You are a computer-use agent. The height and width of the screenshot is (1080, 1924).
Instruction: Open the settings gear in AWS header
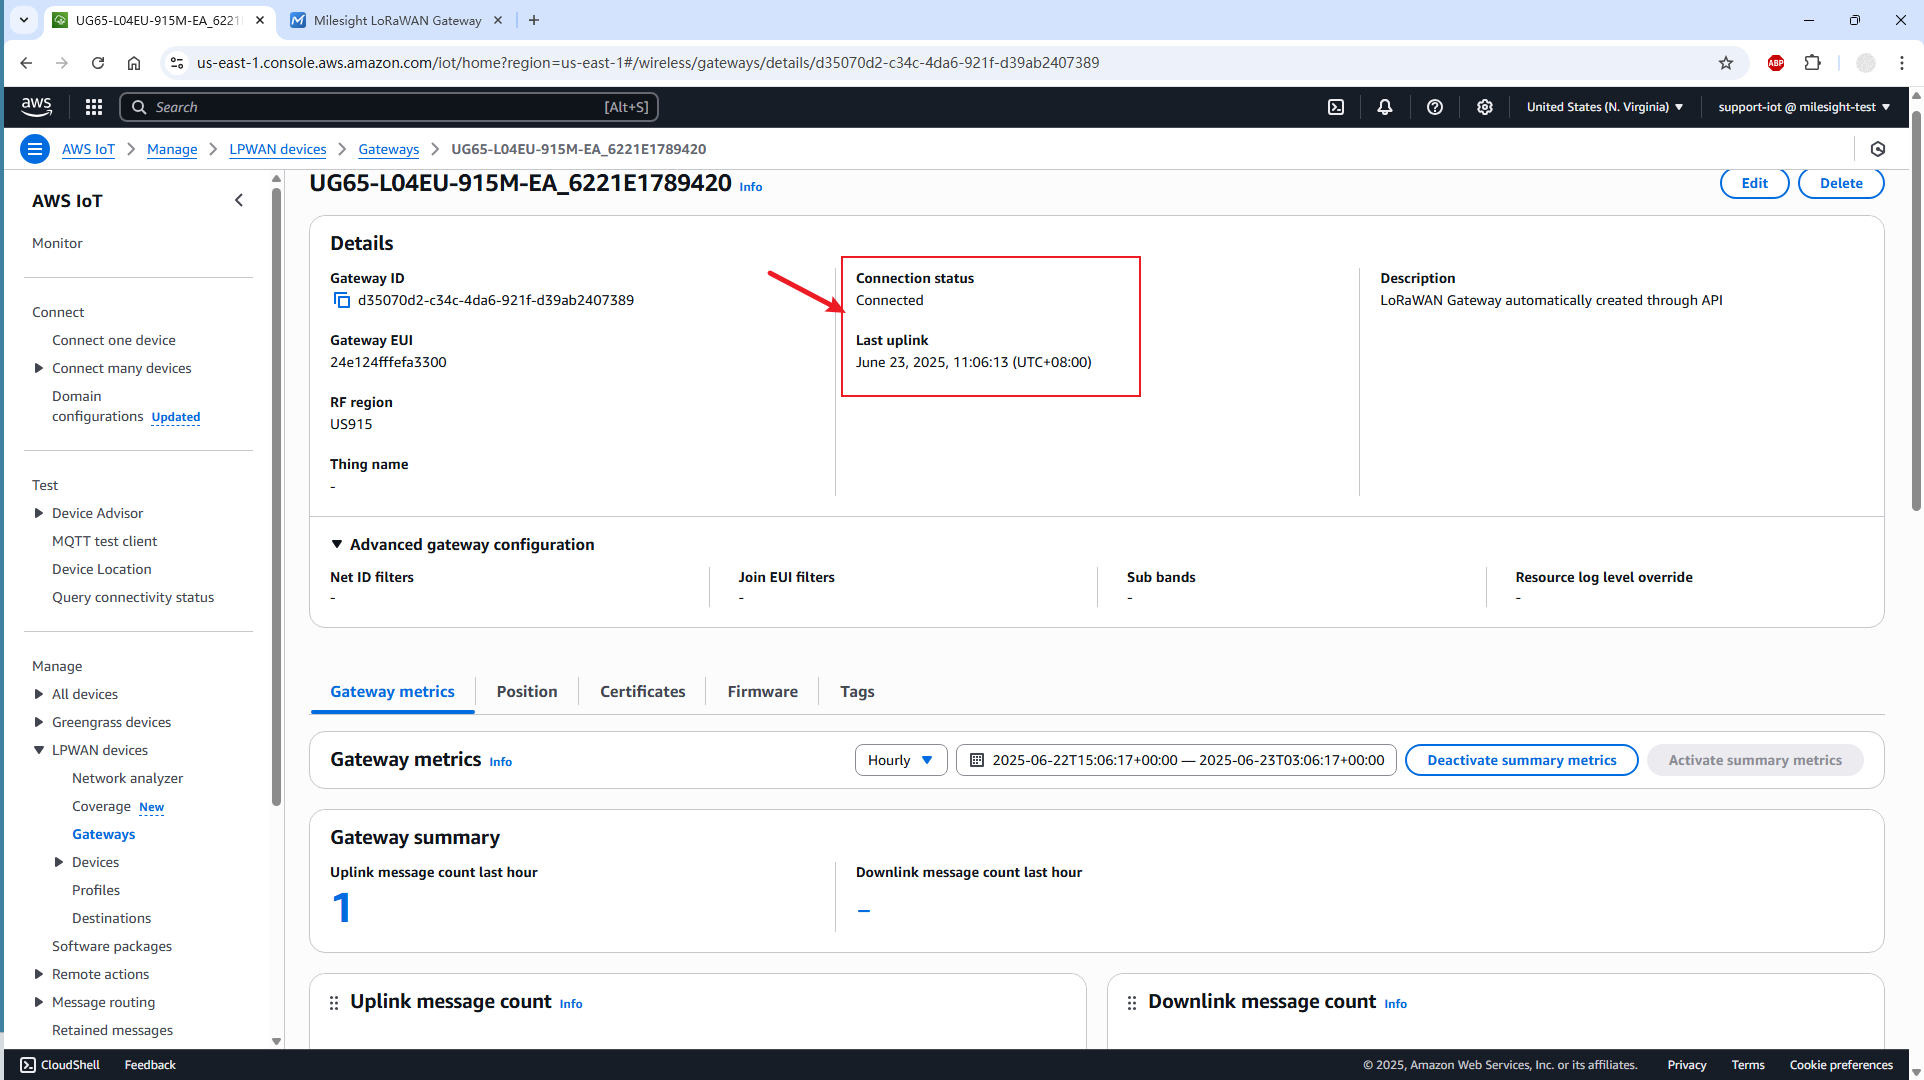[1484, 107]
